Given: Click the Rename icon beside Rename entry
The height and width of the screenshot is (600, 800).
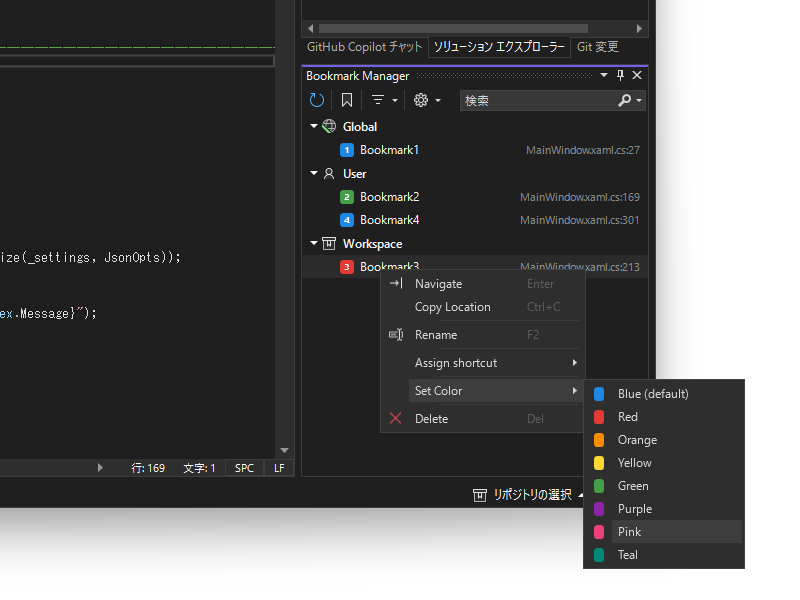Looking at the screenshot, I should pos(396,334).
